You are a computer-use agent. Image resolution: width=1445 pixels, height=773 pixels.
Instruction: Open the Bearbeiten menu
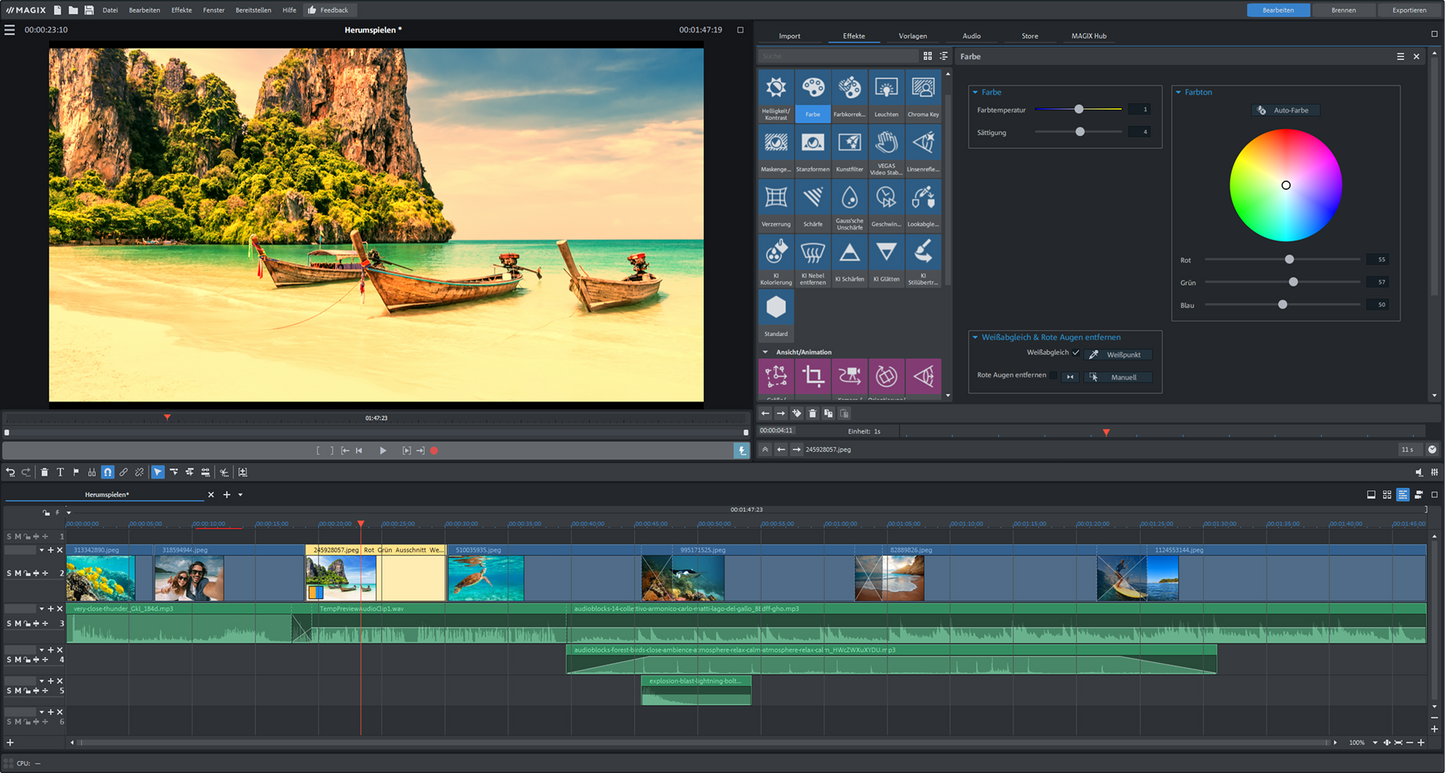(x=143, y=9)
